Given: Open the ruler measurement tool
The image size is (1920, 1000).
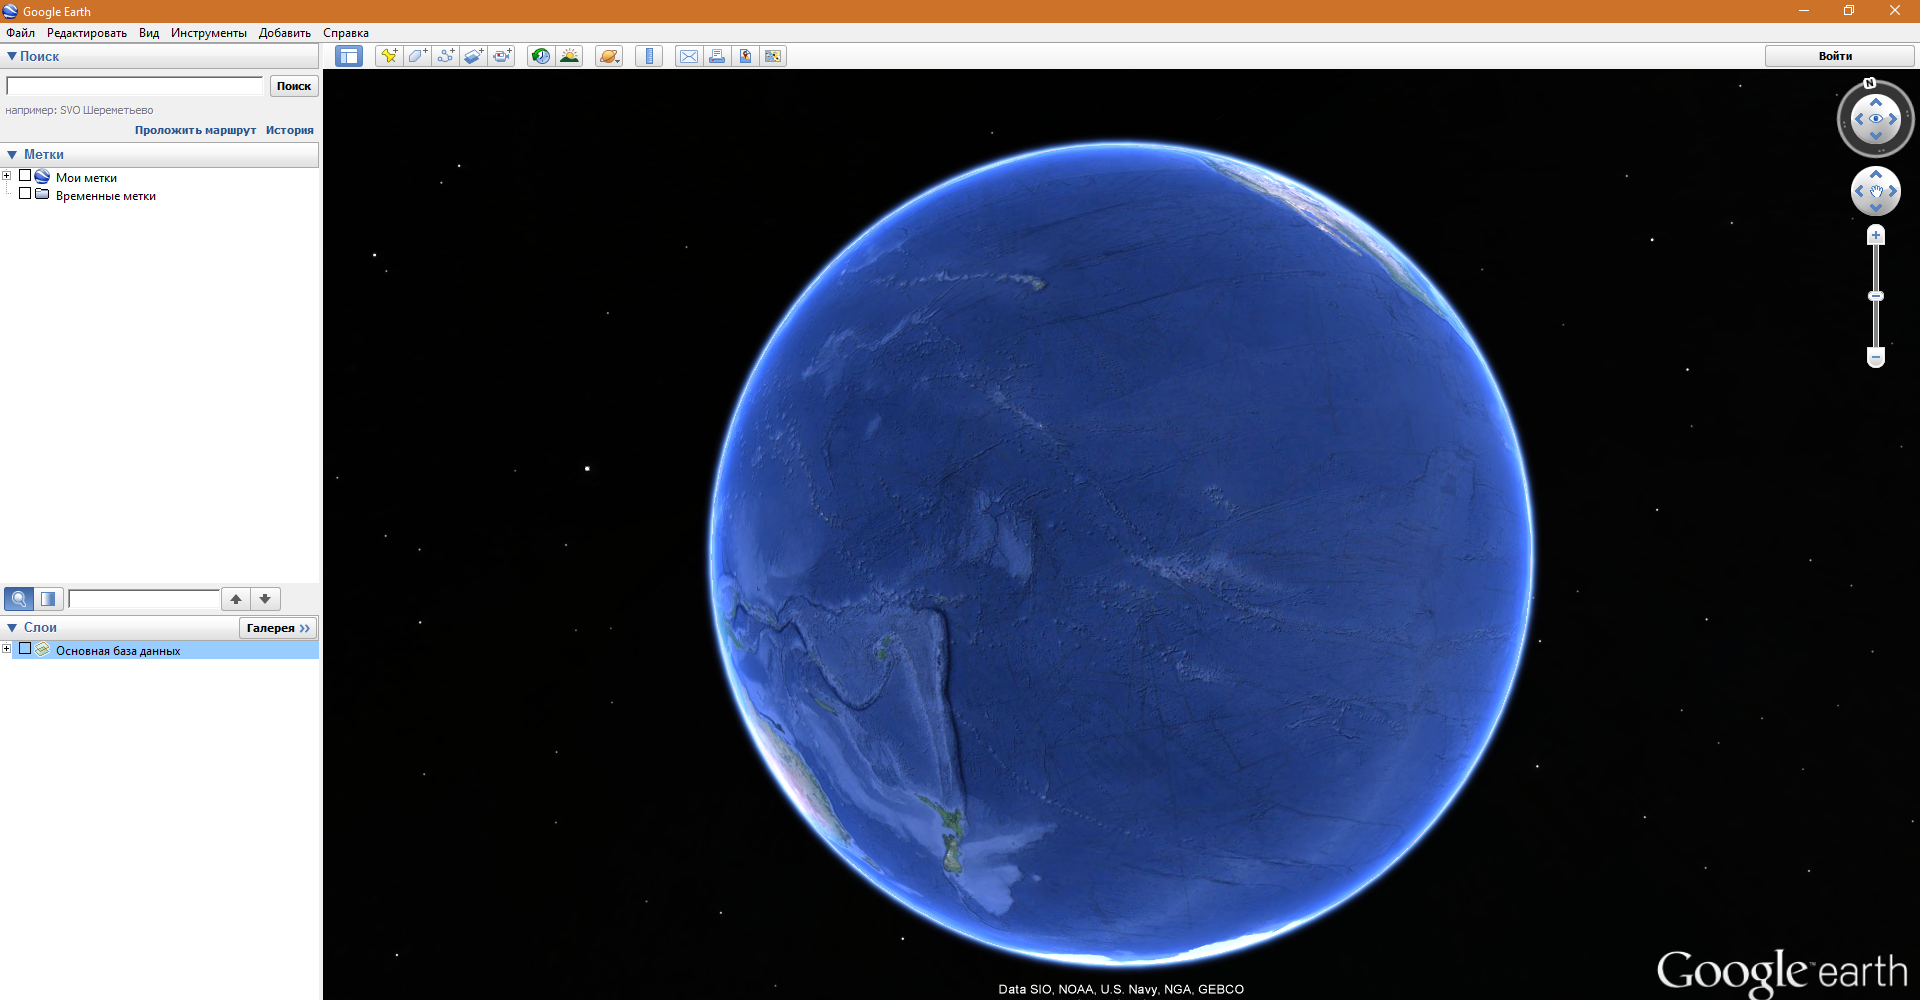Looking at the screenshot, I should [649, 56].
